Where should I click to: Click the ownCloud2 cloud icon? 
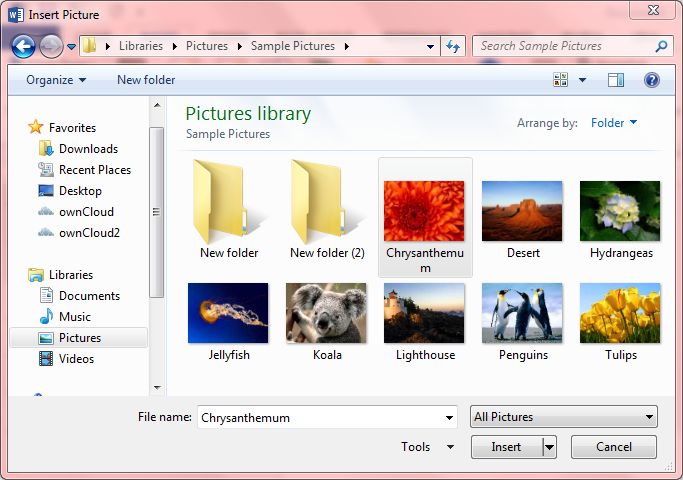(46, 233)
